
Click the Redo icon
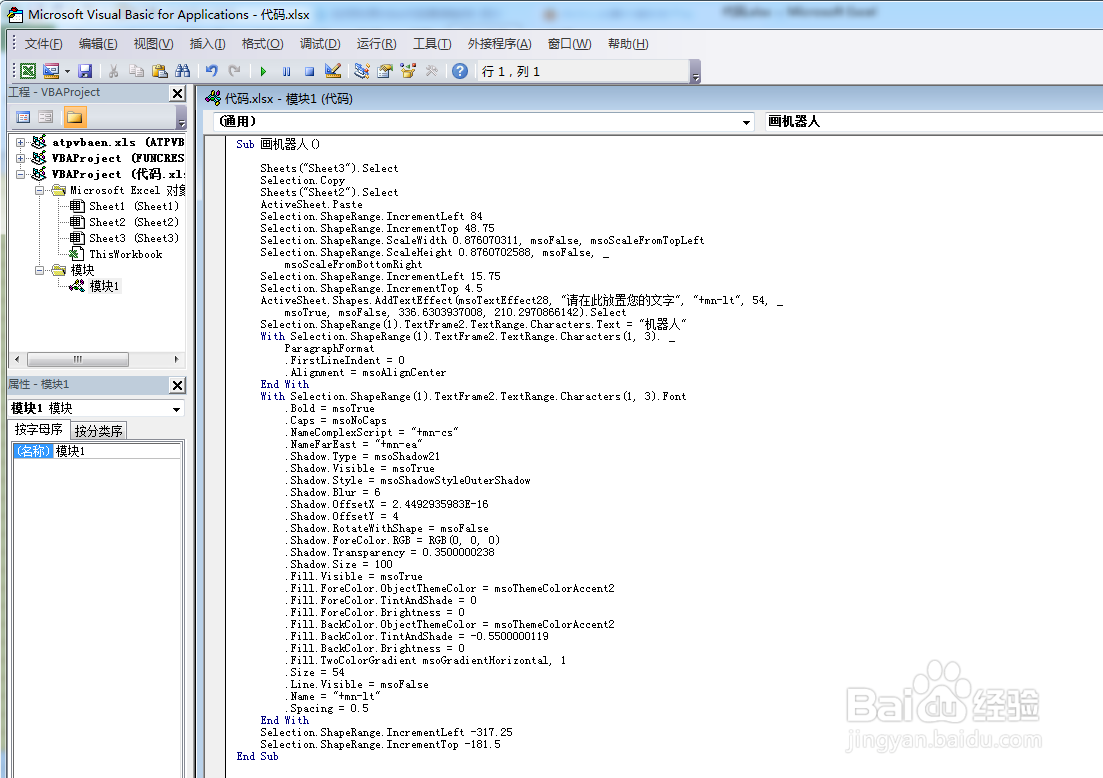pos(235,71)
